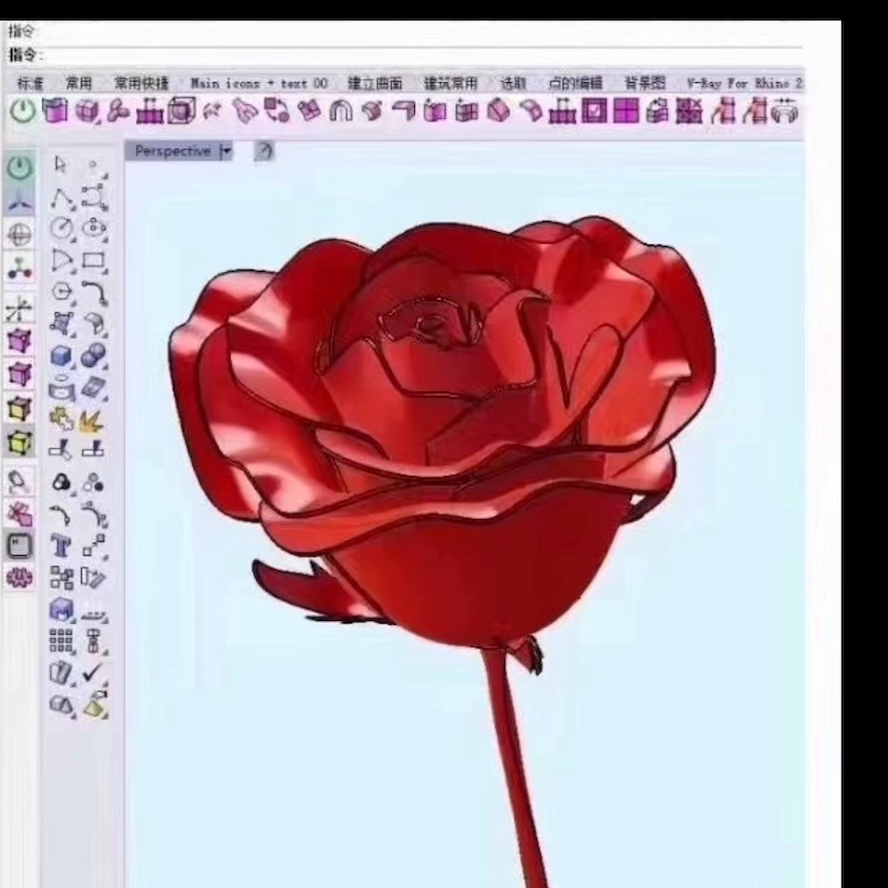Click the rectangular Array grid tool

click(x=61, y=641)
